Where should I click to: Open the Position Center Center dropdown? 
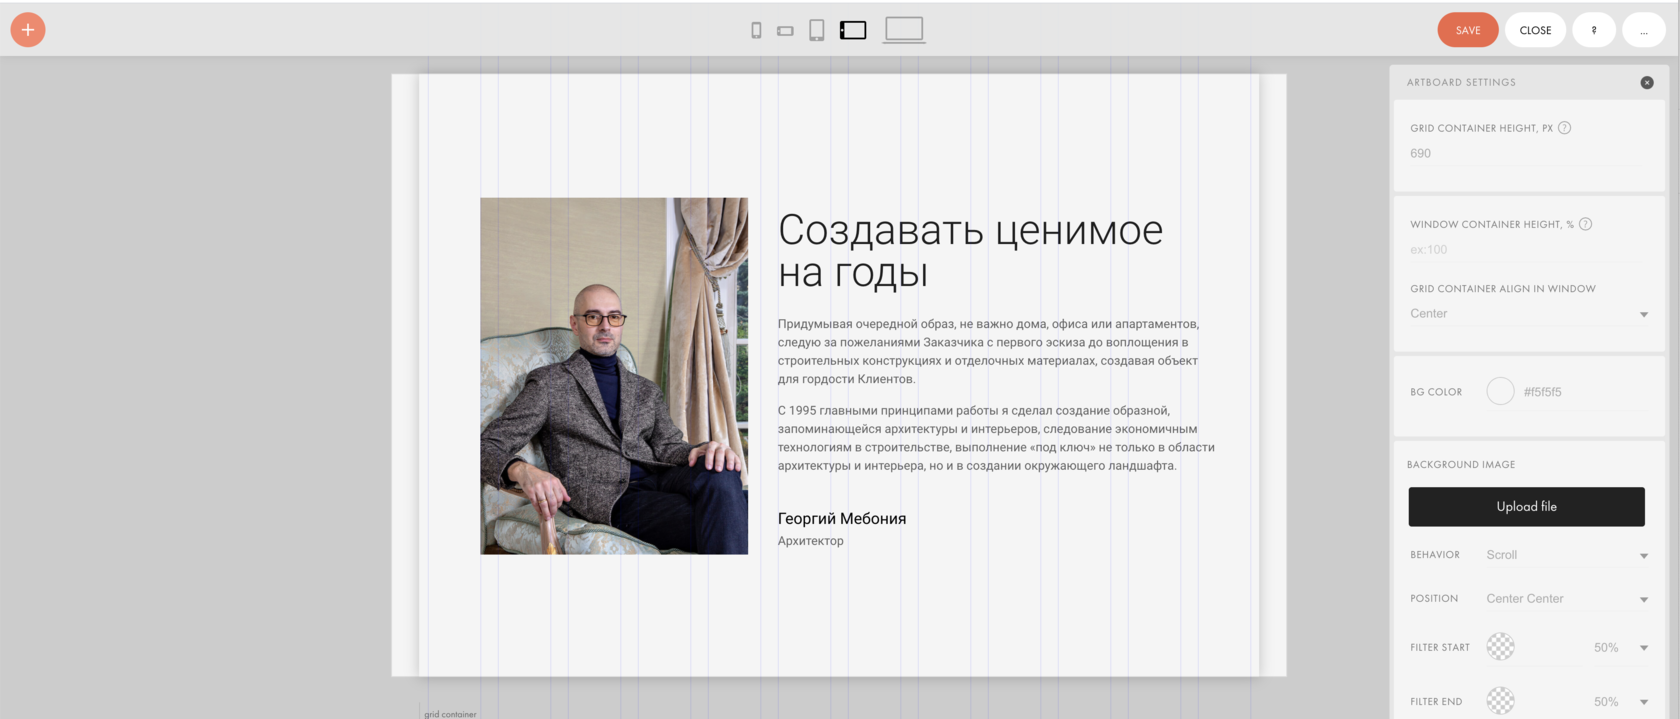coord(1567,599)
